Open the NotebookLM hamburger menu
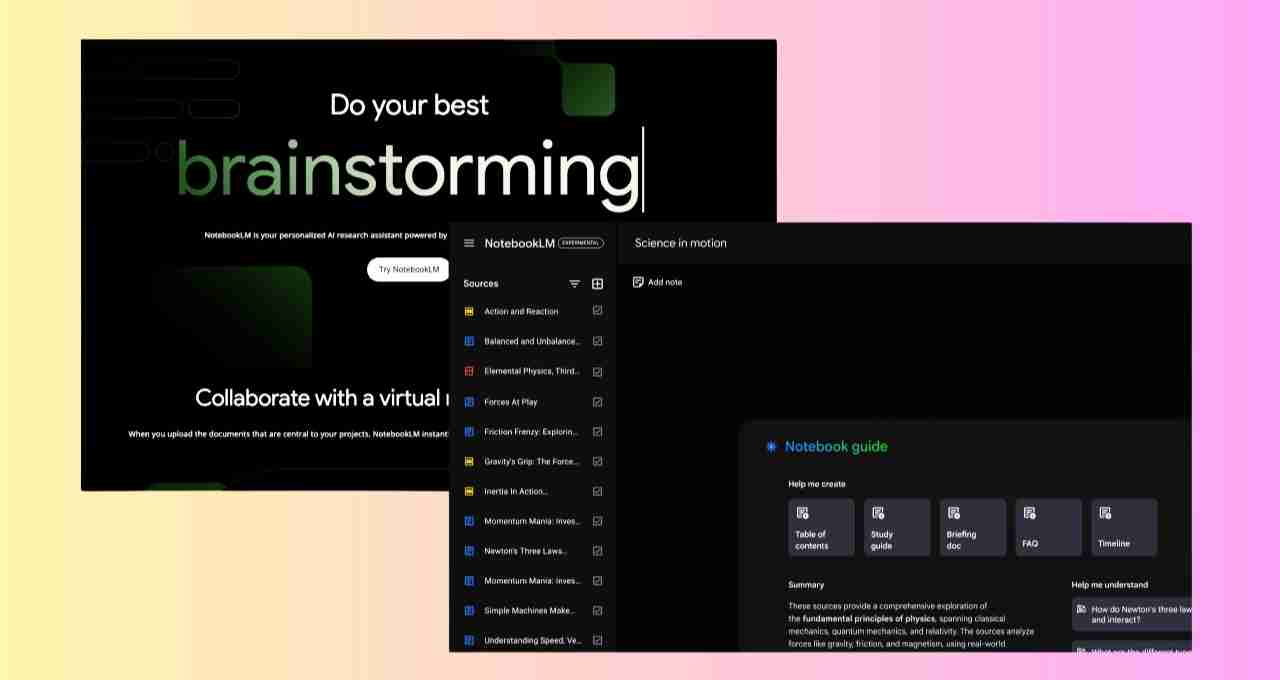Viewport: 1280px width, 680px height. 469,243
